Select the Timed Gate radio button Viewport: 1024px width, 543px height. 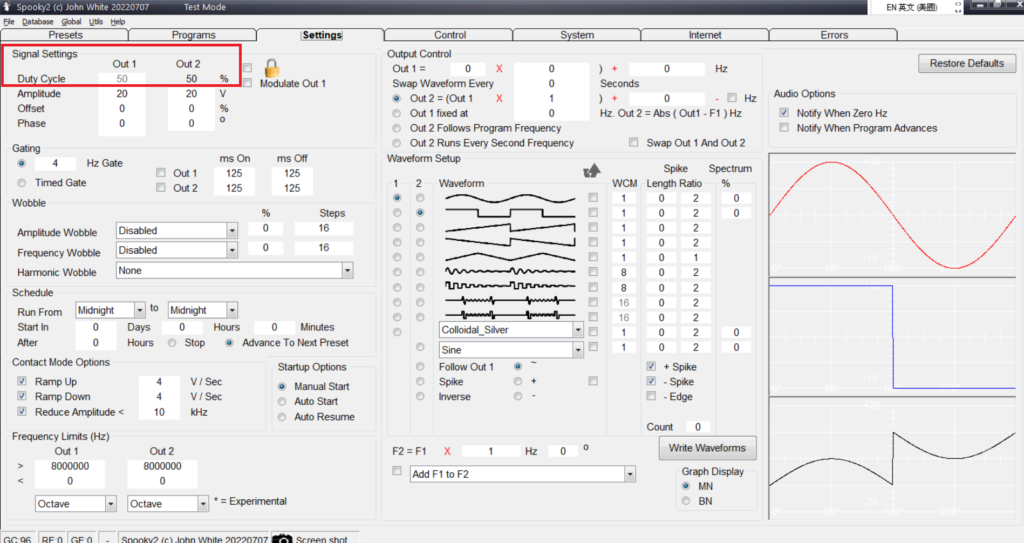click(x=23, y=182)
